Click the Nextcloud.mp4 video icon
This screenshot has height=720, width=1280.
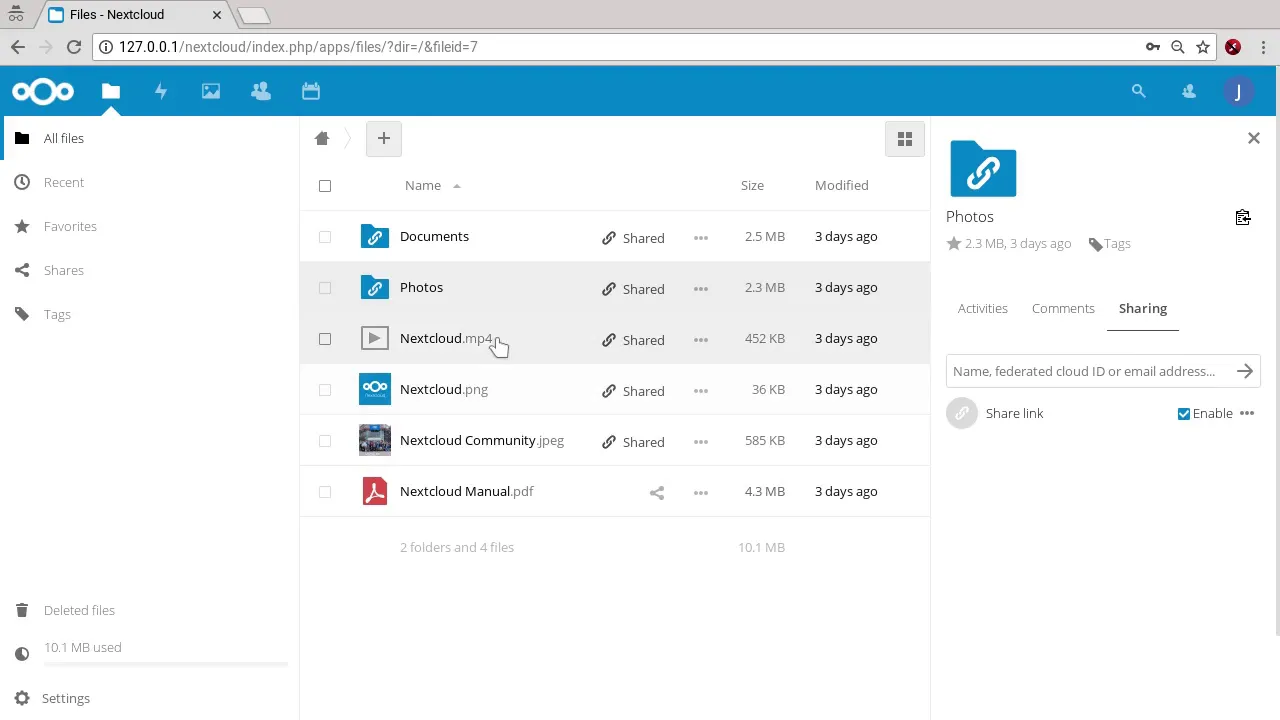click(375, 338)
